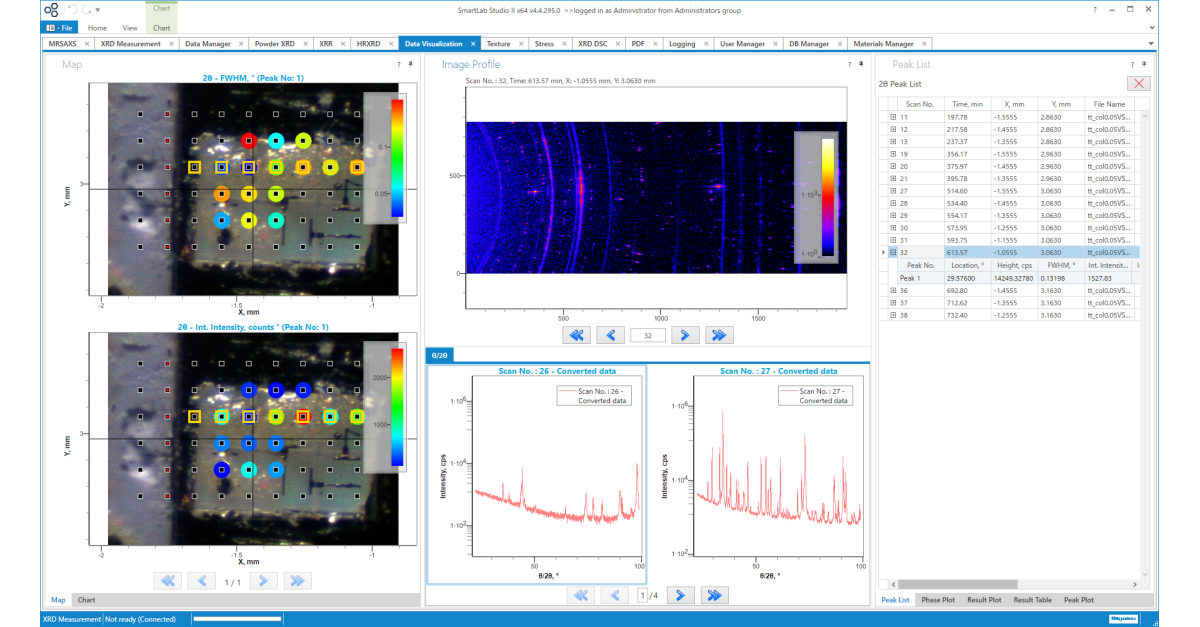This screenshot has width=1200, height=627.
Task: Open the File menu button
Action: click(58, 28)
